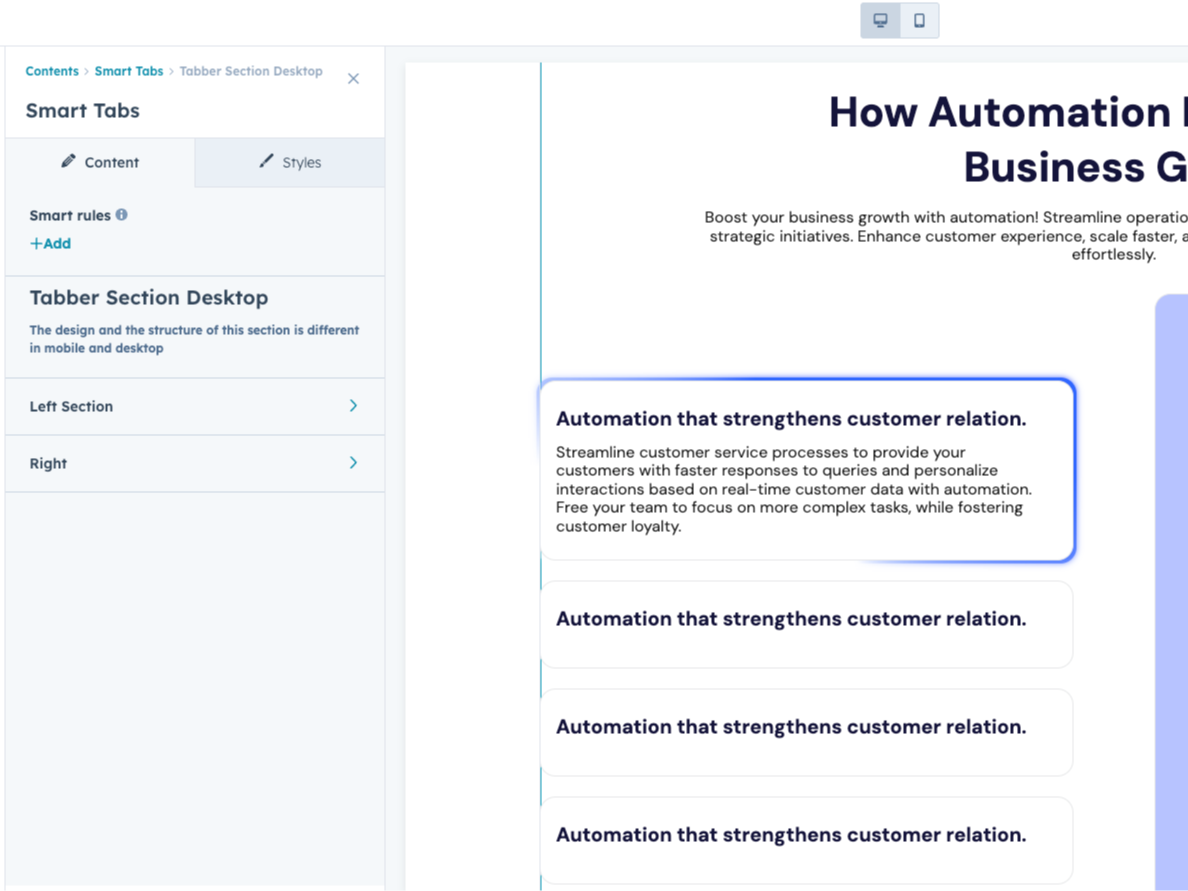Image resolution: width=1188 pixels, height=891 pixels.
Task: Select the third automation tab card
Action: tap(805, 732)
